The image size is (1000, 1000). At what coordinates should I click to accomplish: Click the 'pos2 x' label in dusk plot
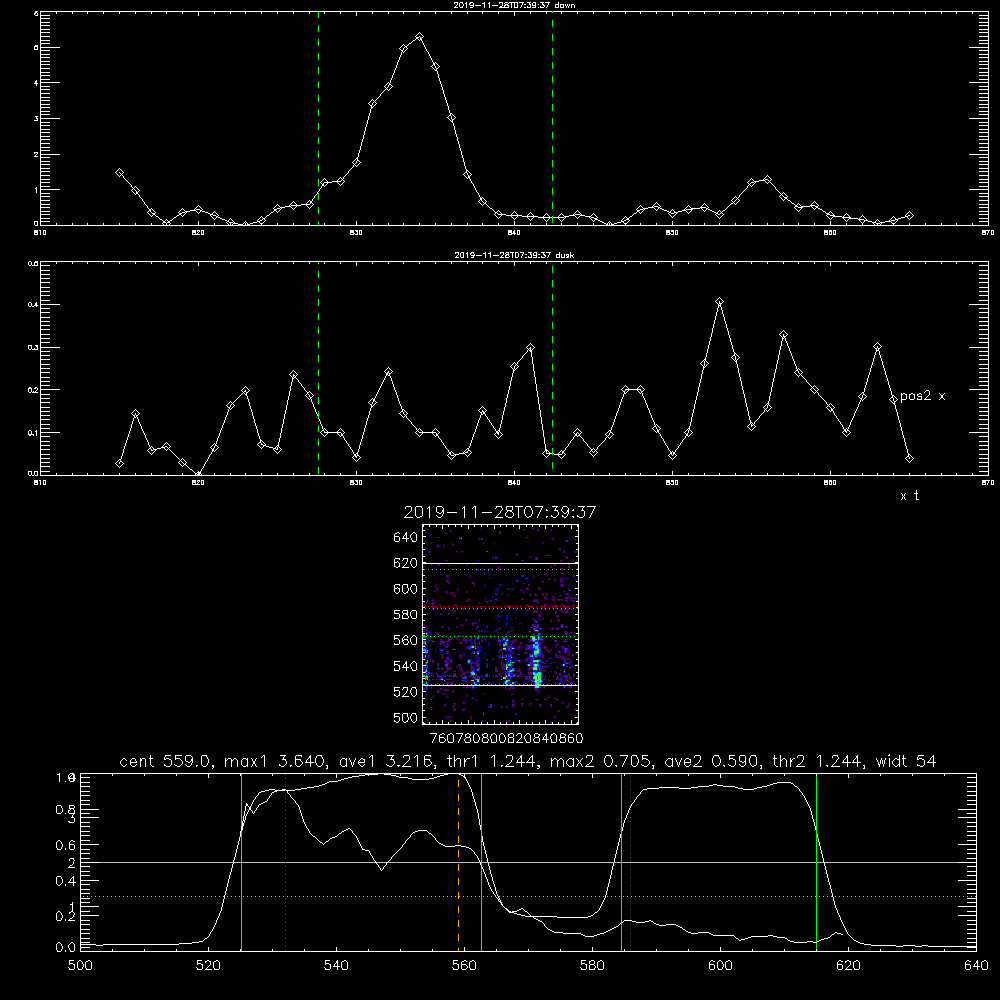(x=922, y=396)
